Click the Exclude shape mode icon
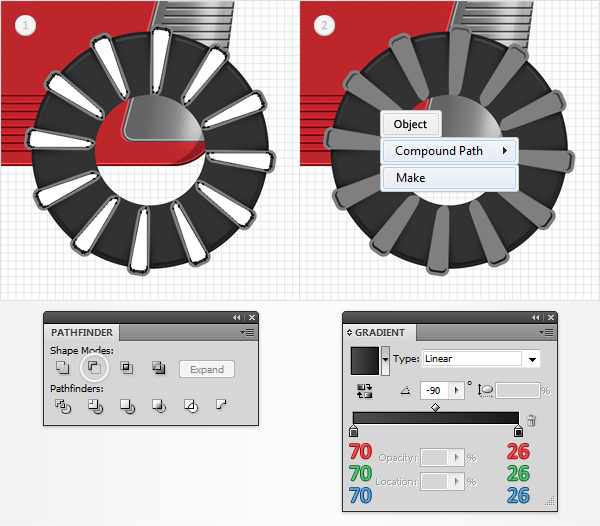The width and height of the screenshot is (600, 526). [x=158, y=368]
